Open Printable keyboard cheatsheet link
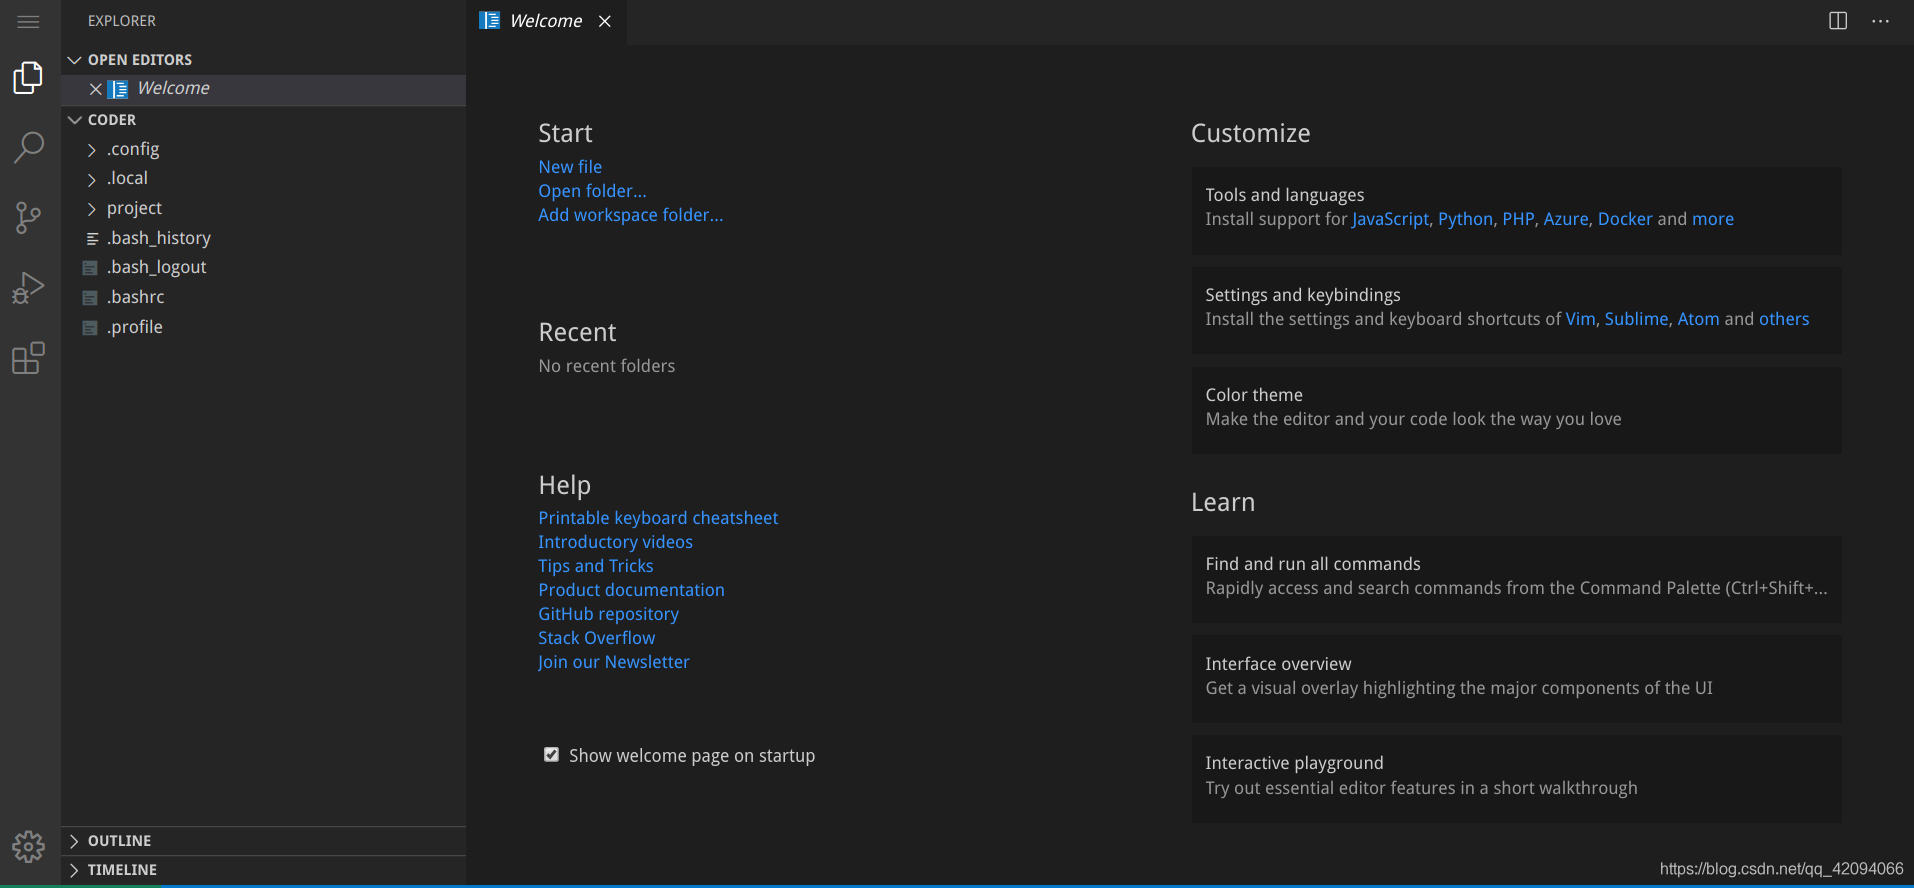This screenshot has height=888, width=1914. (x=658, y=518)
